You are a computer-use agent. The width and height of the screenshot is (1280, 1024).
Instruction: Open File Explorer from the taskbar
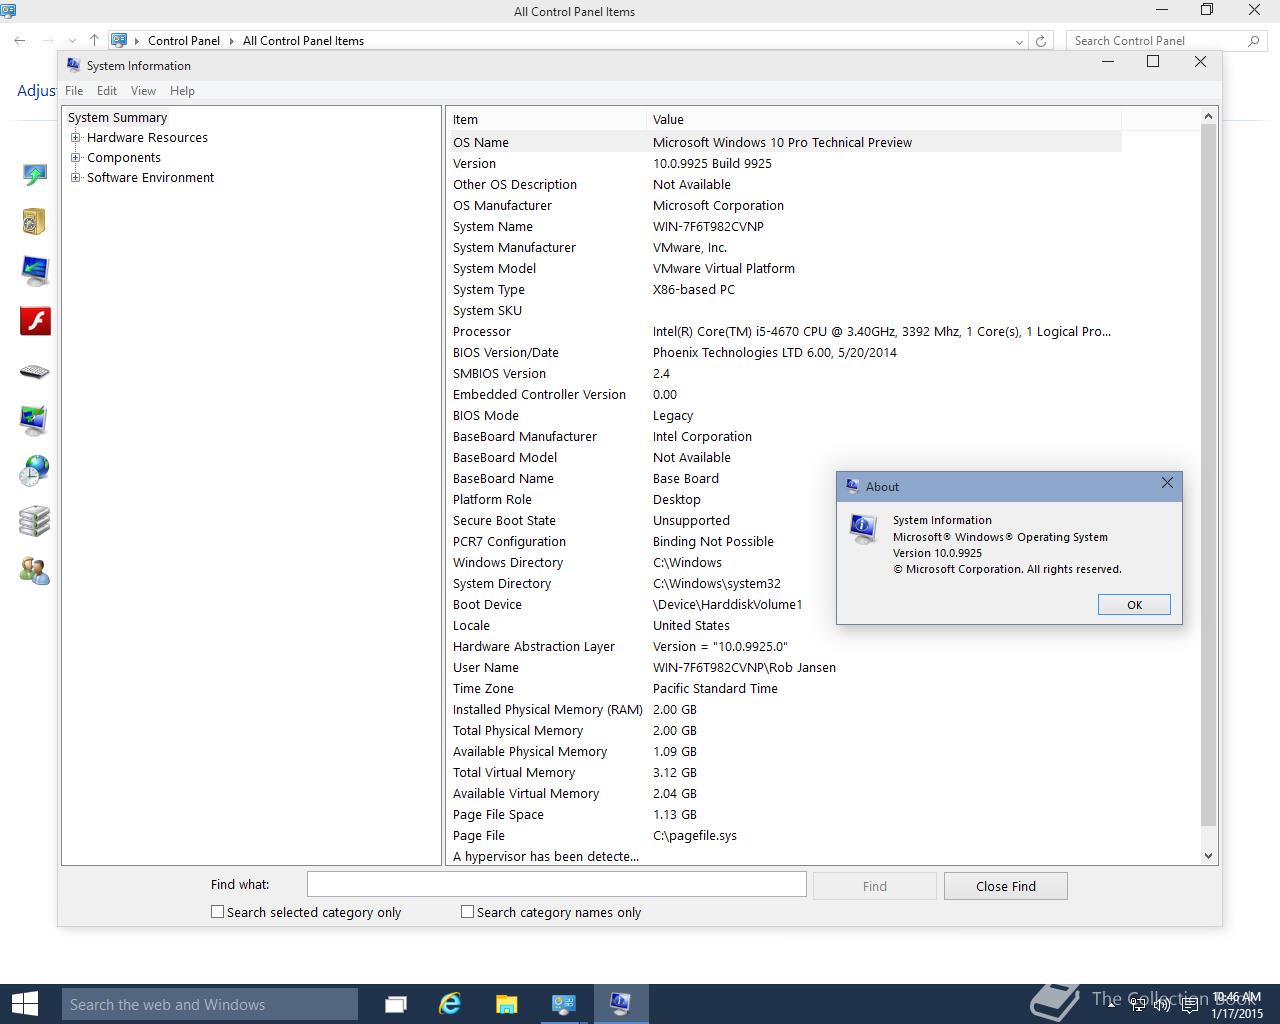pyautogui.click(x=506, y=1004)
